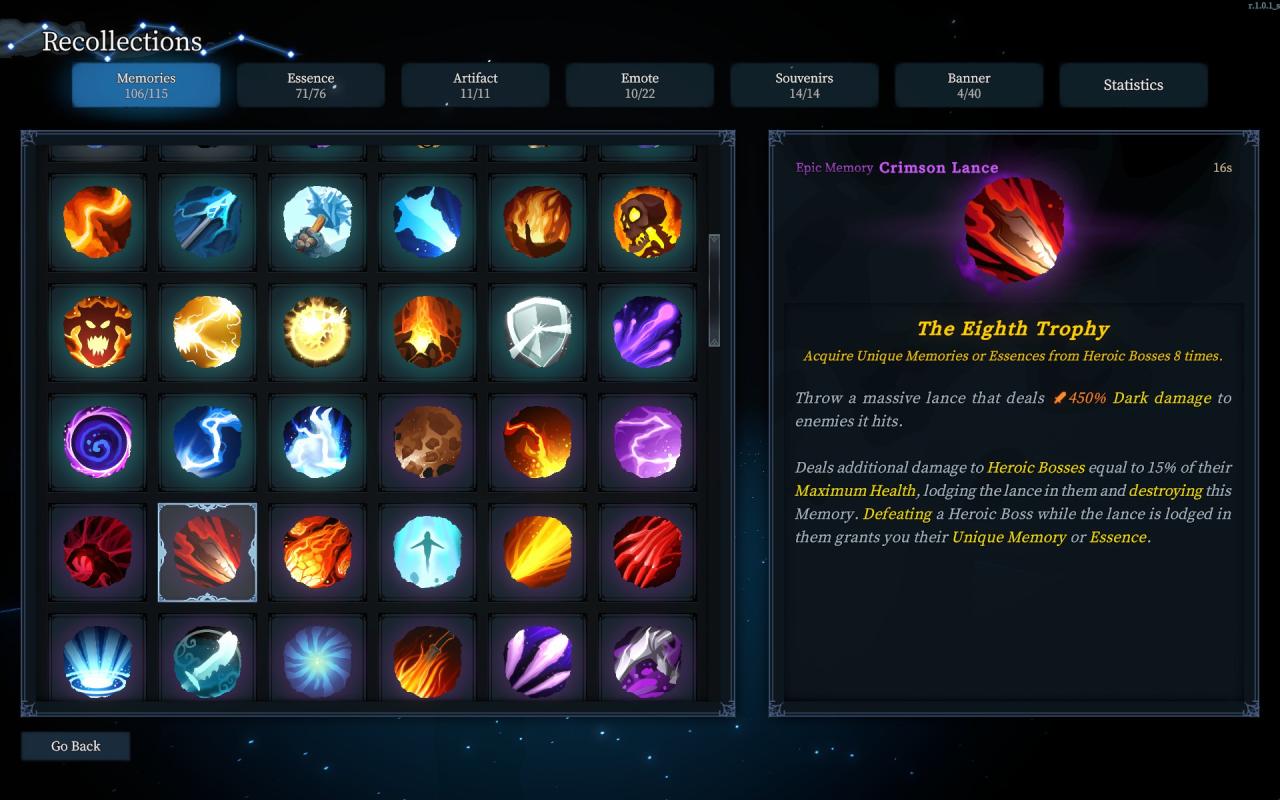Viewport: 1280px width, 800px height.
Task: Open the Banner tab
Action: pos(969,85)
